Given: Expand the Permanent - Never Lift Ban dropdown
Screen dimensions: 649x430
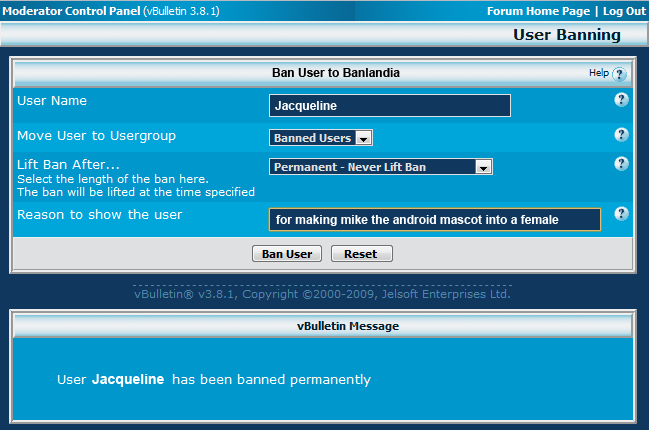Looking at the screenshot, I should (x=381, y=167).
